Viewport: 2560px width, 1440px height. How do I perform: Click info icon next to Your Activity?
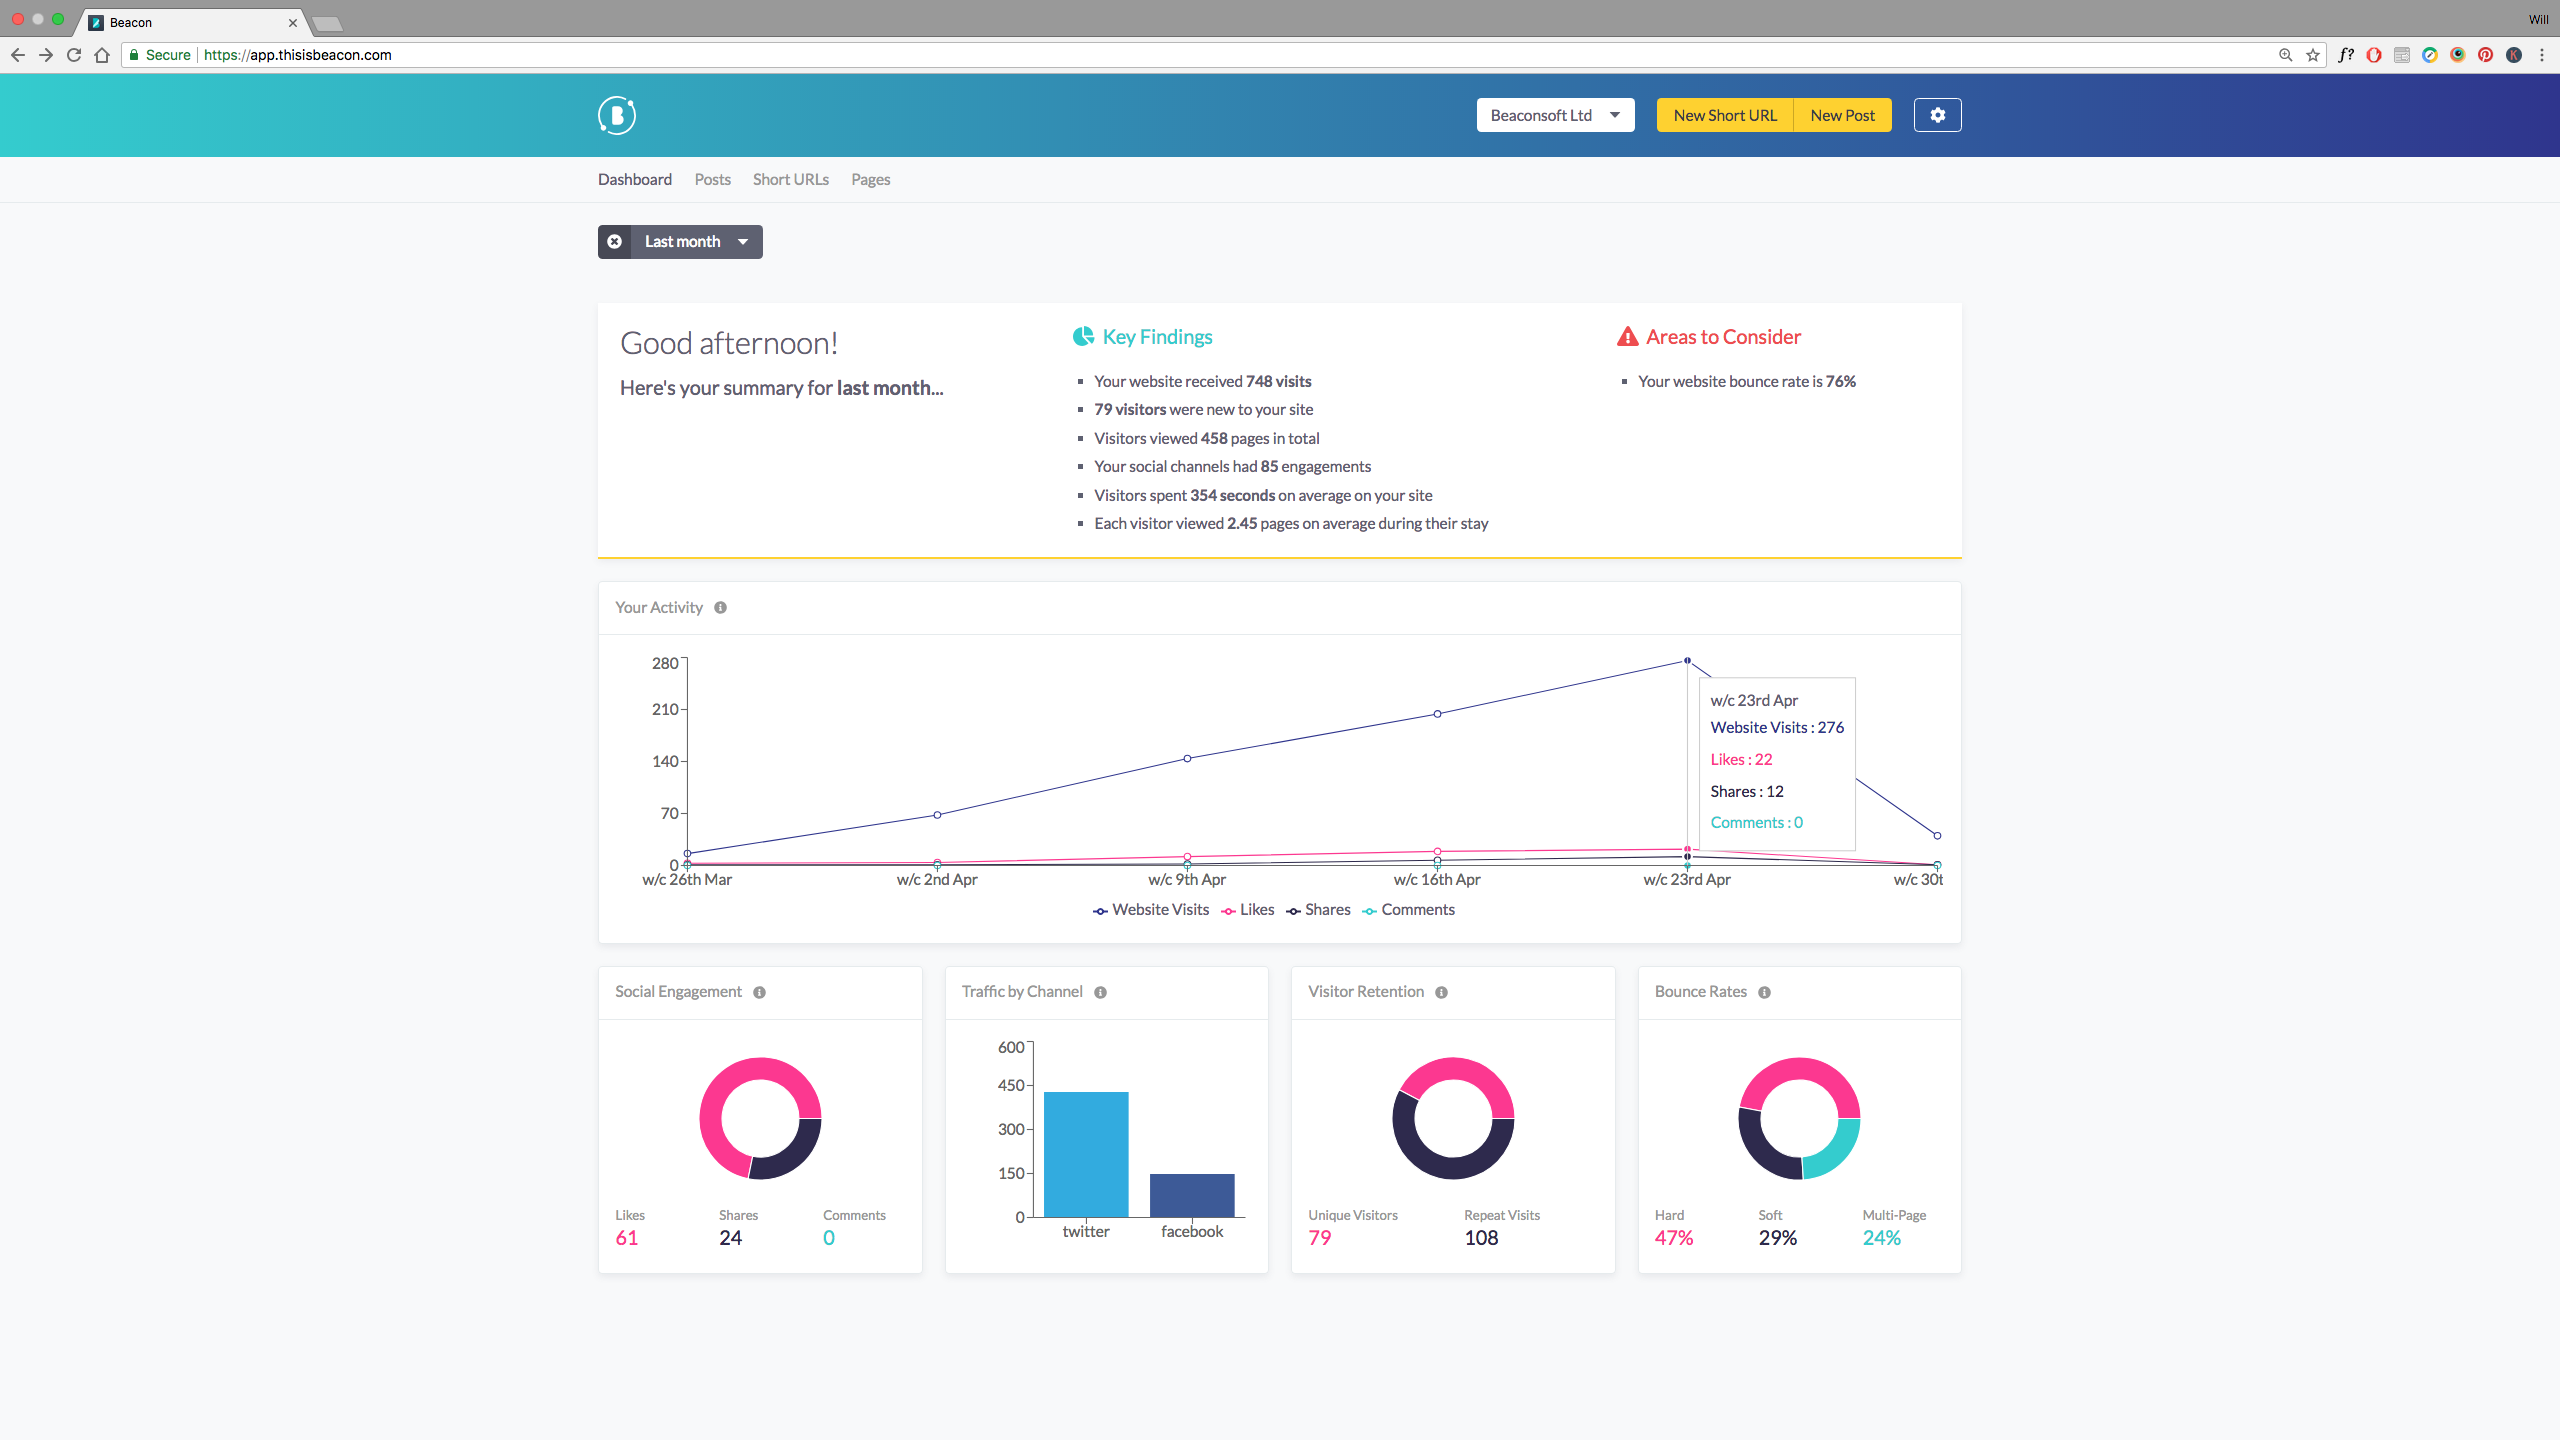(720, 608)
